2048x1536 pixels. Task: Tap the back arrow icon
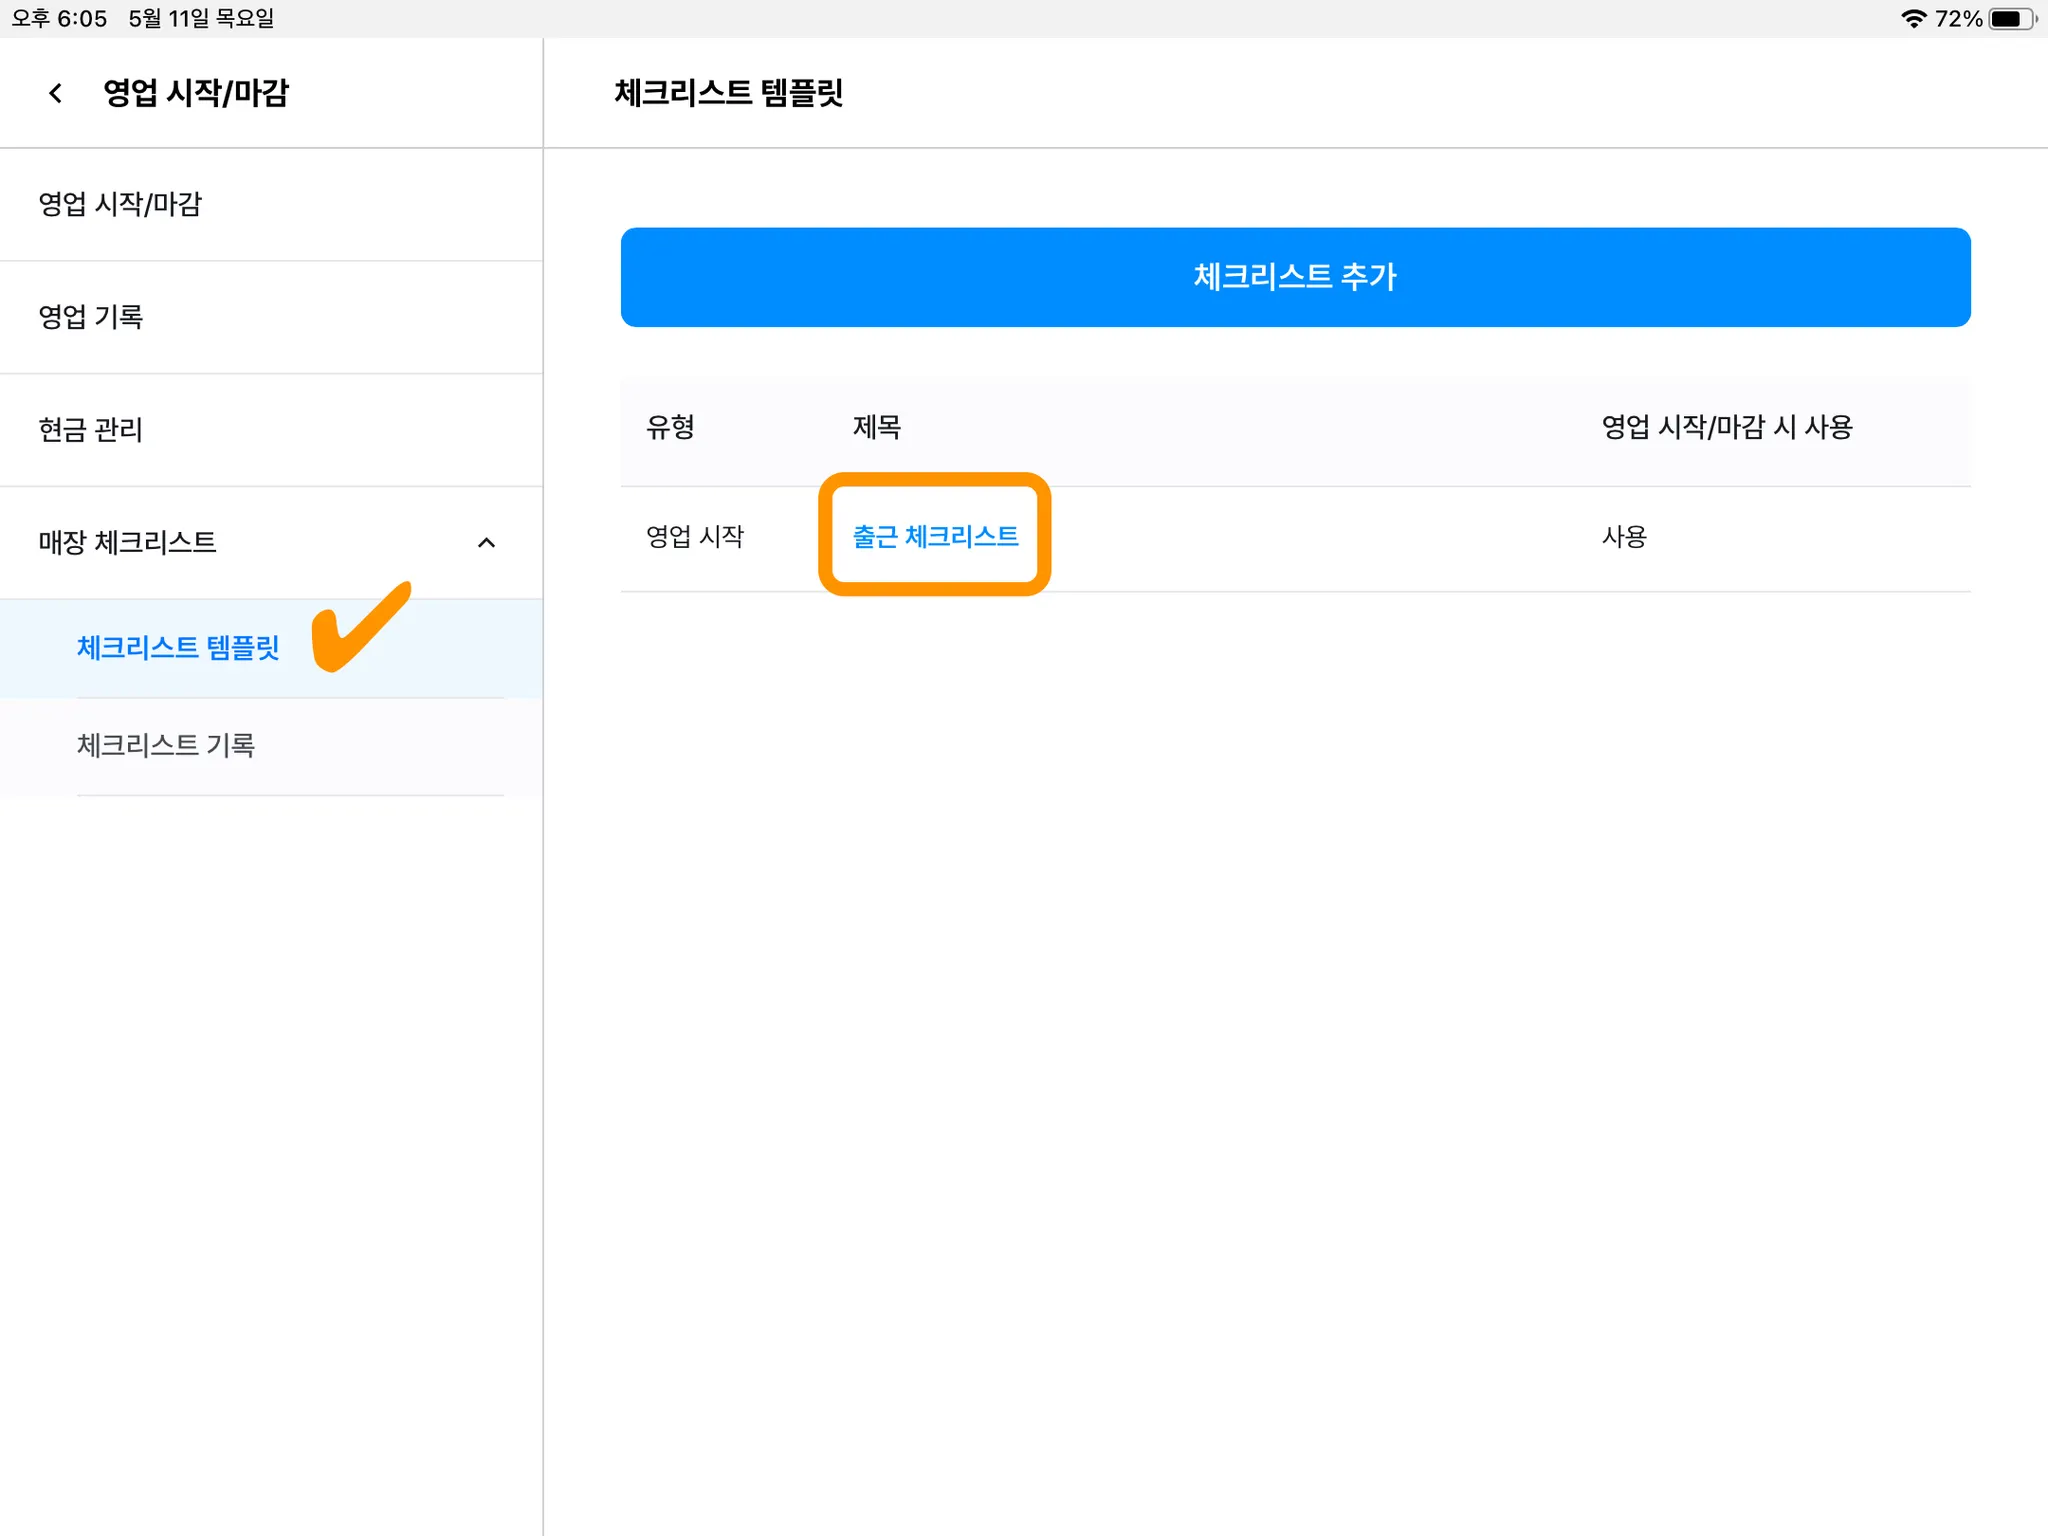[x=56, y=93]
